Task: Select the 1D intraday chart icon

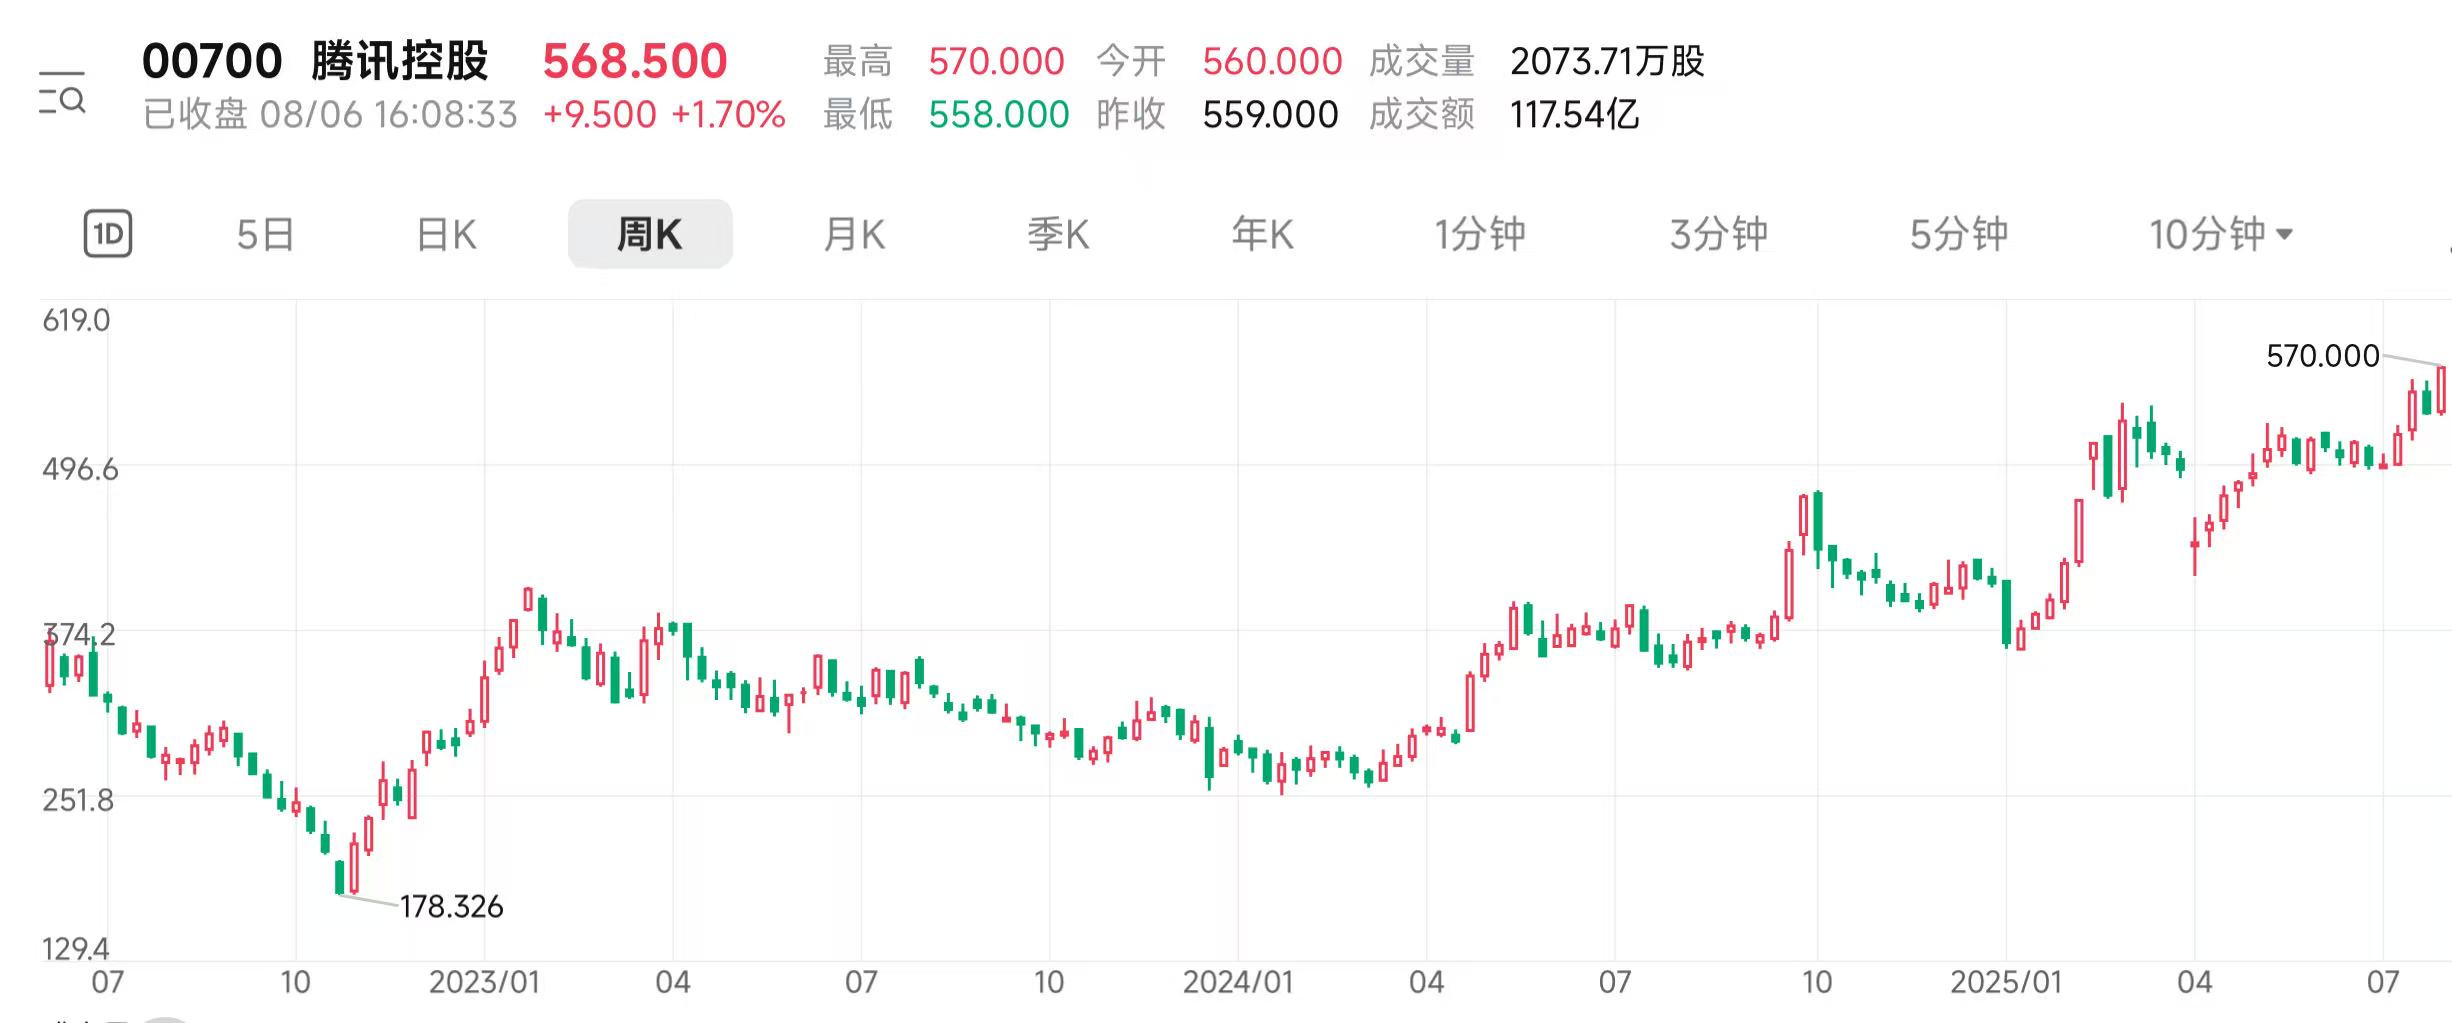Action: 108,234
